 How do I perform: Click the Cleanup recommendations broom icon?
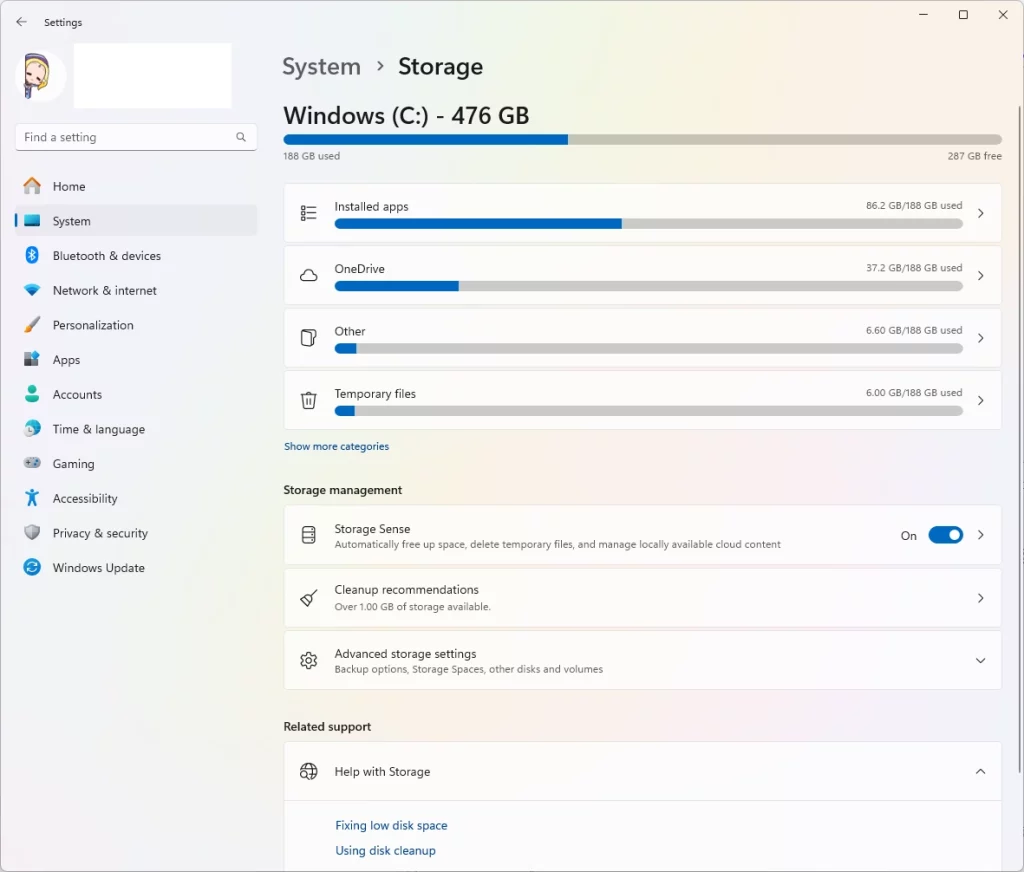coord(308,598)
